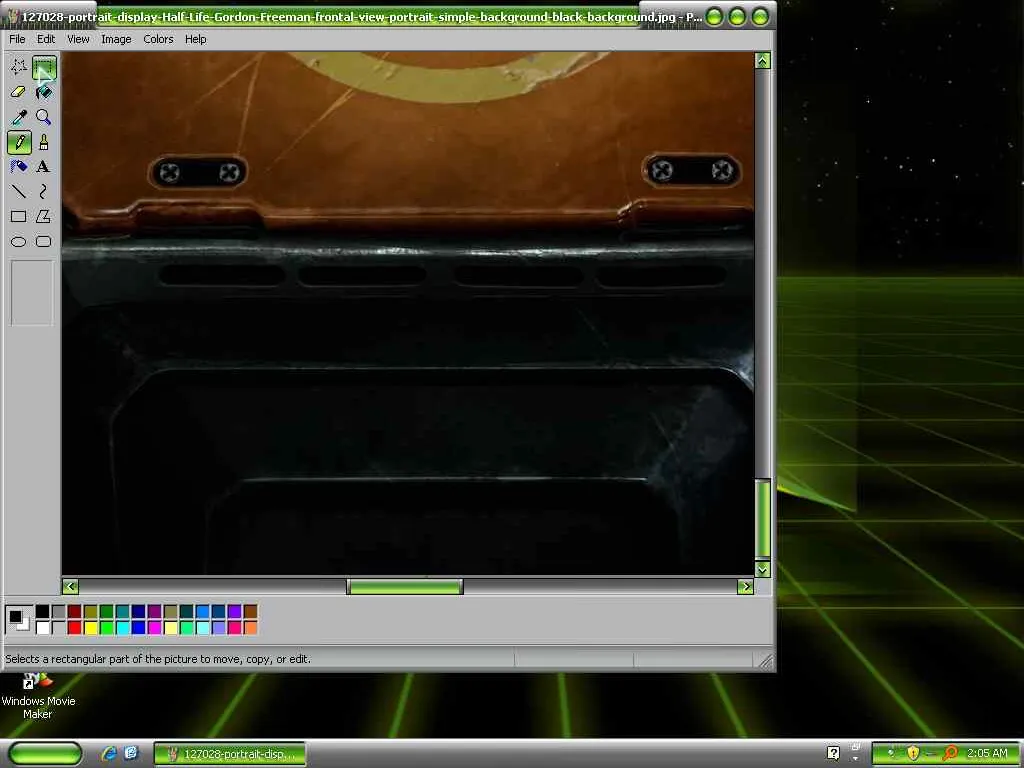Select the Pencil tool
The width and height of the screenshot is (1024, 768).
pos(19,142)
